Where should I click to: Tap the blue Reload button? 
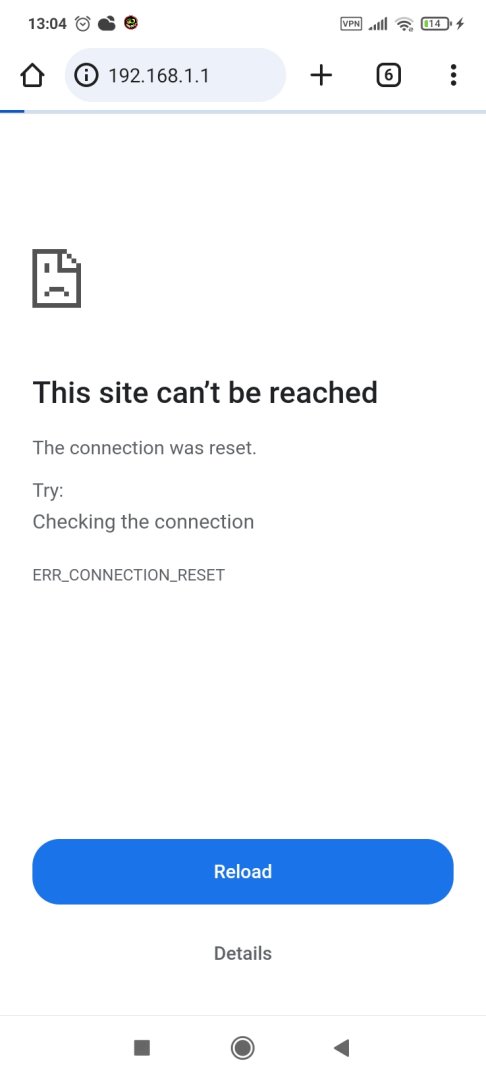pos(243,871)
